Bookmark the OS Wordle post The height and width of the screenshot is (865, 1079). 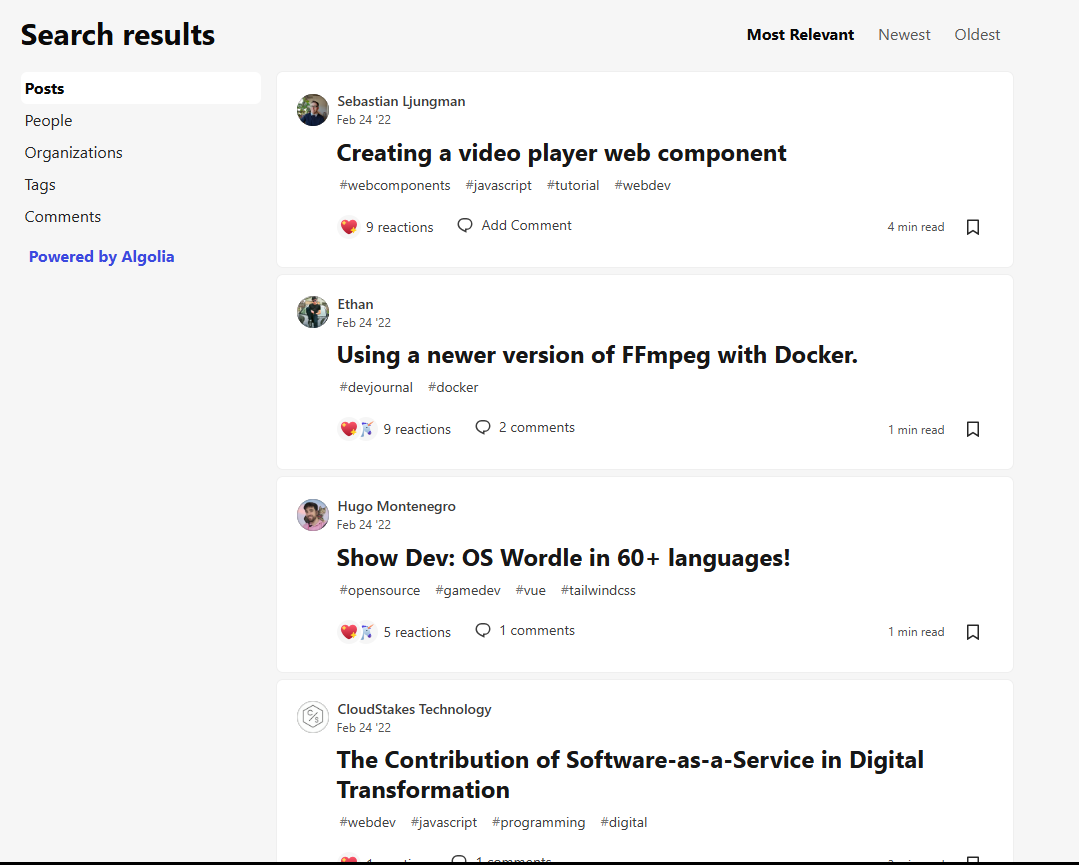pyautogui.click(x=972, y=632)
